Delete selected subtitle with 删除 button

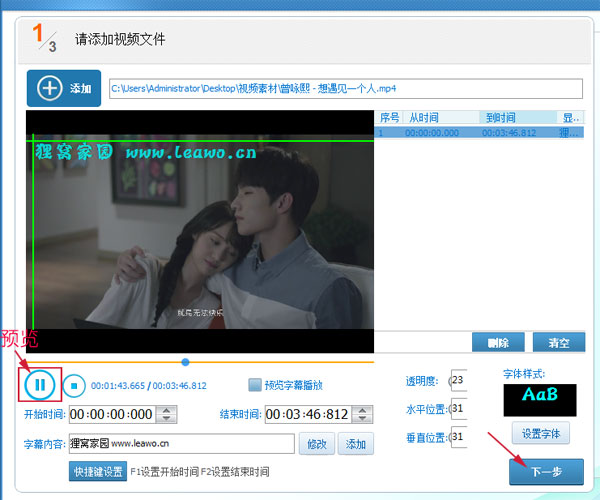pos(498,342)
